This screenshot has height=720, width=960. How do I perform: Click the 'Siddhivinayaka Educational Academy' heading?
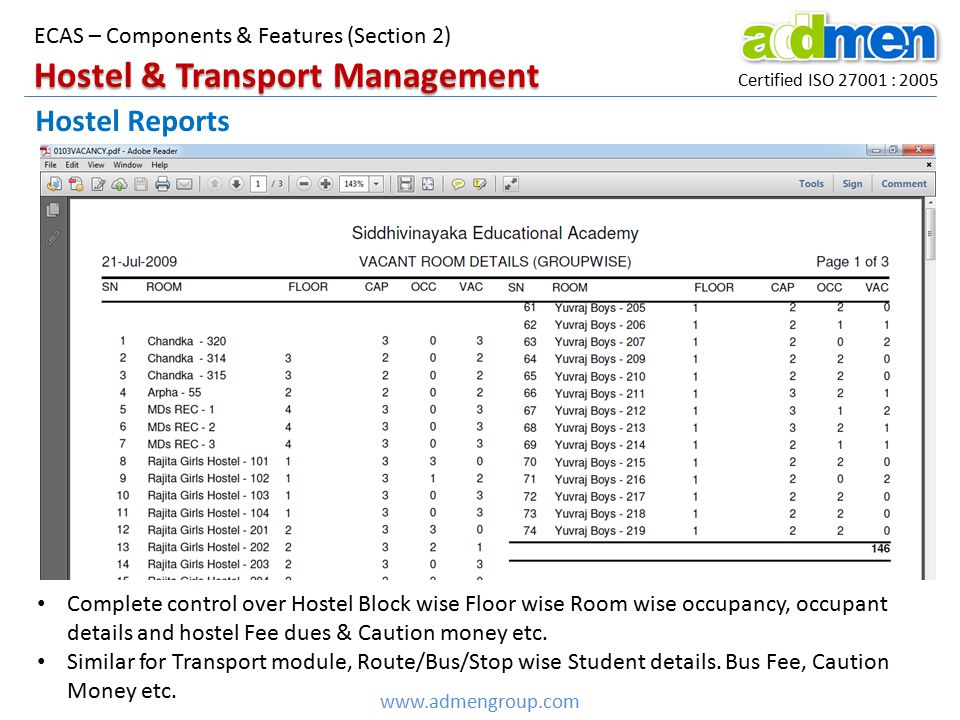495,233
